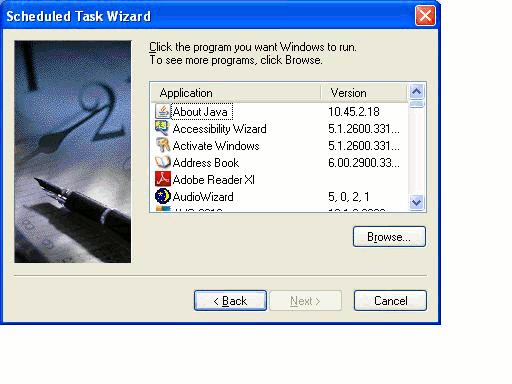Choose Accessibility Wizard in the program list
The height and width of the screenshot is (384, 512).
[219, 129]
